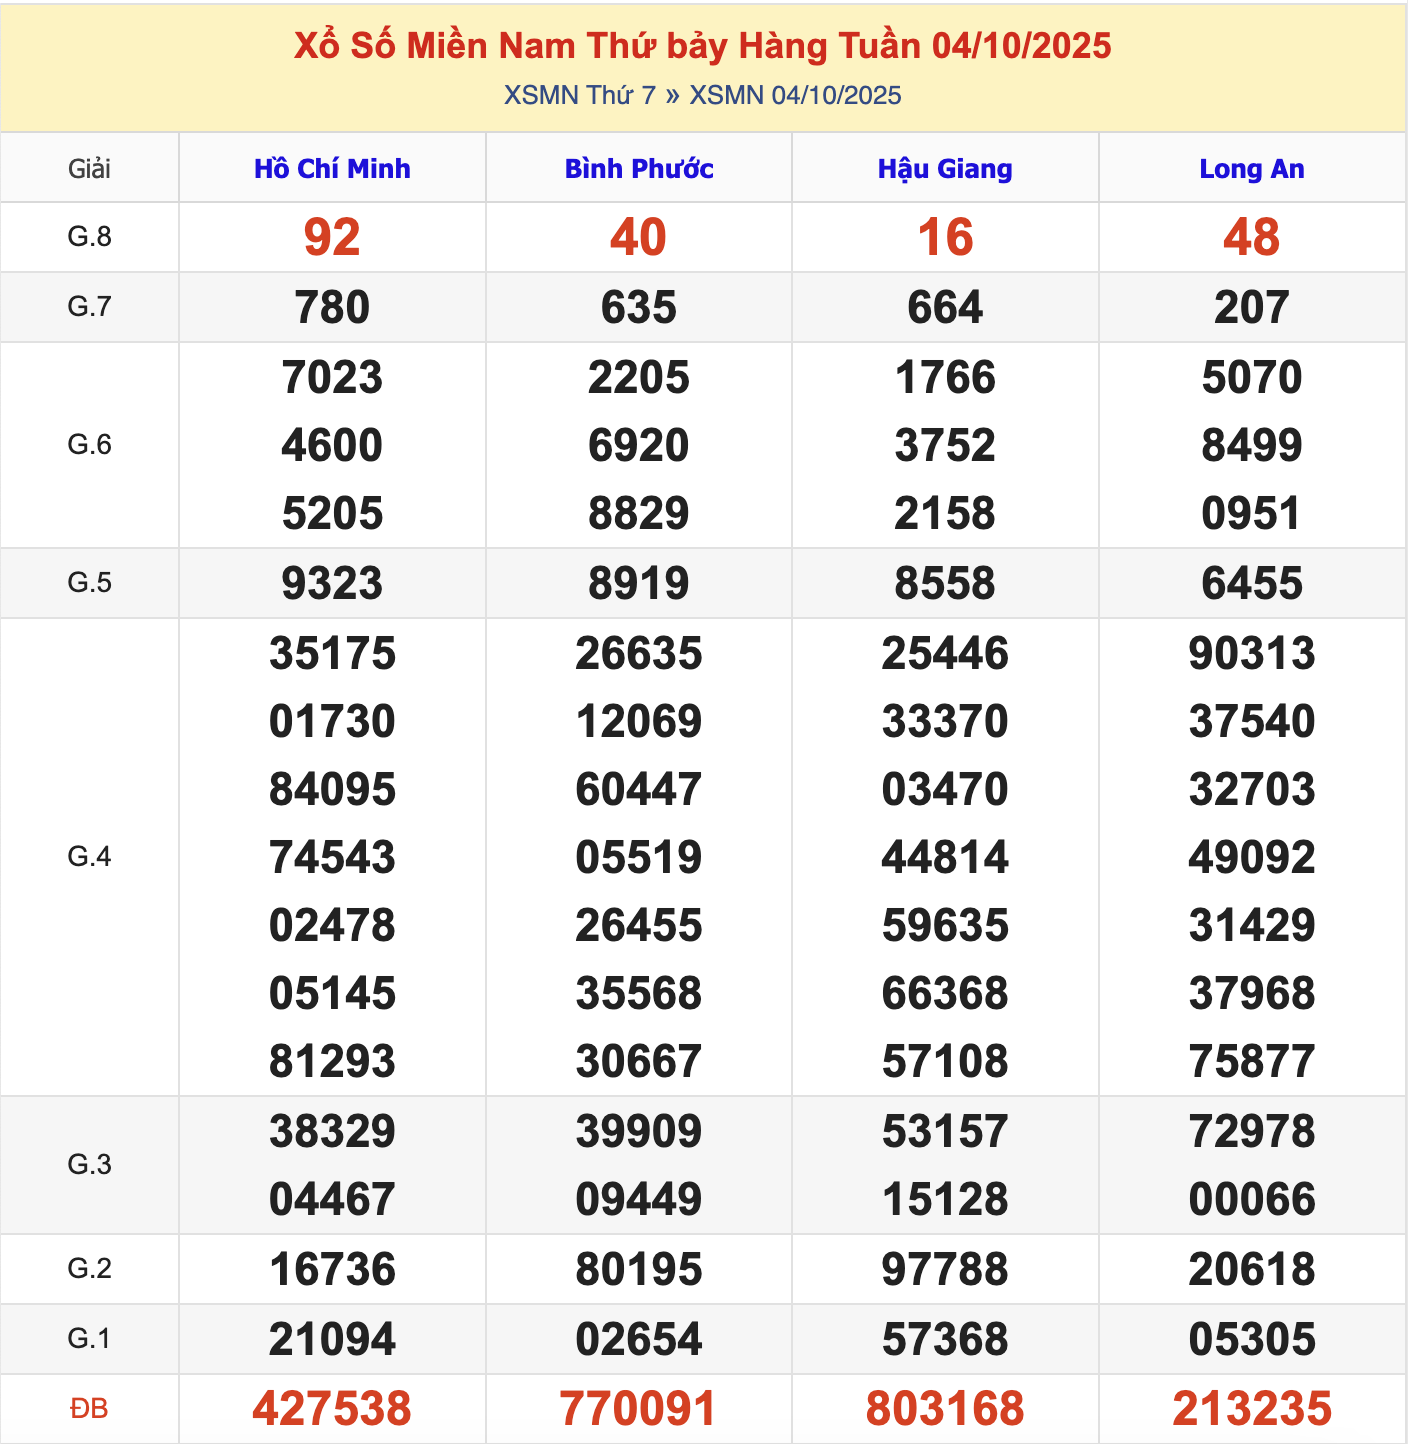This screenshot has width=1408, height=1444.
Task: Click the XSMN 04/10/2025 breadcrumb link
Action: point(795,95)
